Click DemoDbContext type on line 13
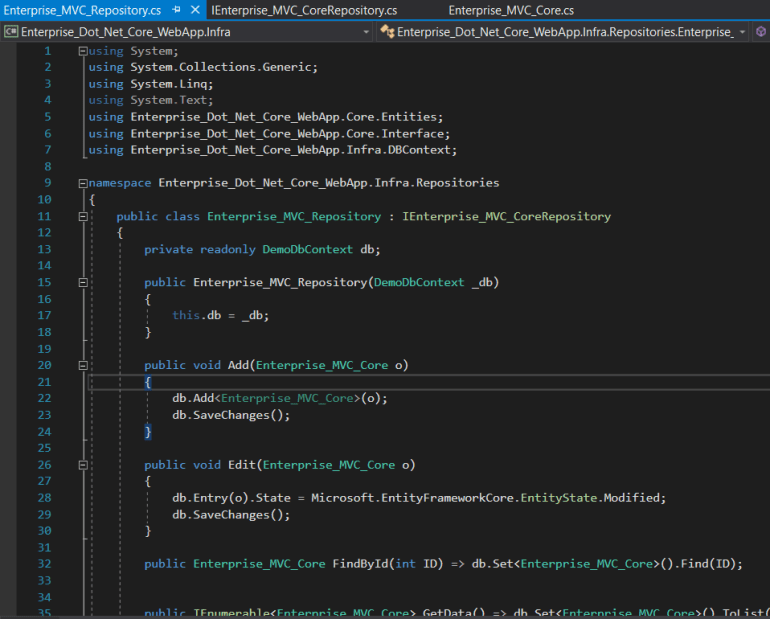 (307, 249)
